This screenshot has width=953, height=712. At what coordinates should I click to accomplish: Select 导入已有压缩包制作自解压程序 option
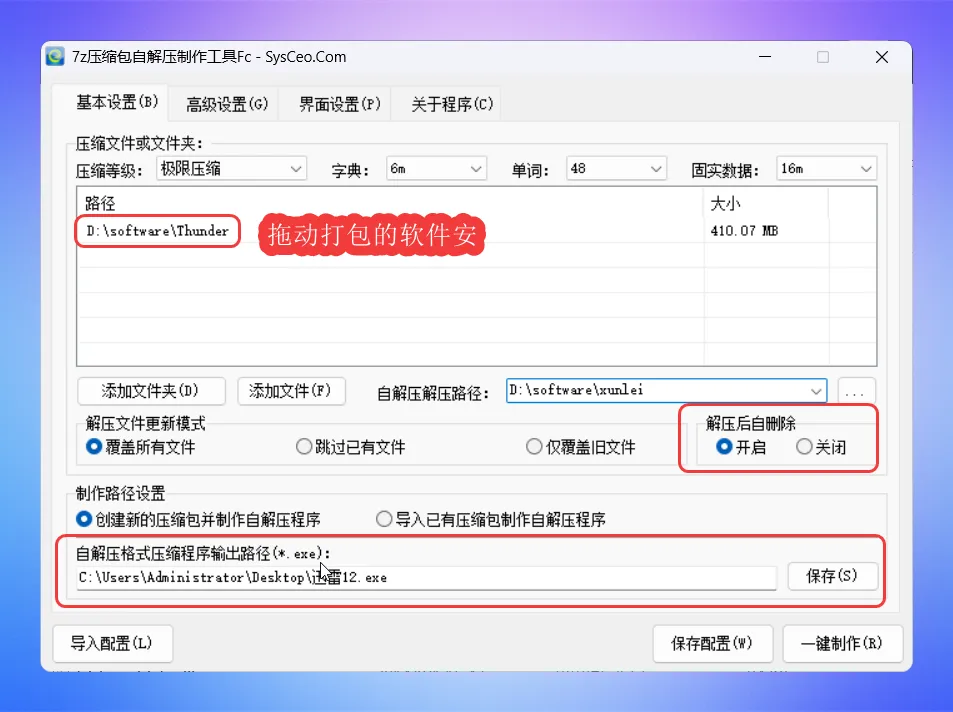coord(384,519)
